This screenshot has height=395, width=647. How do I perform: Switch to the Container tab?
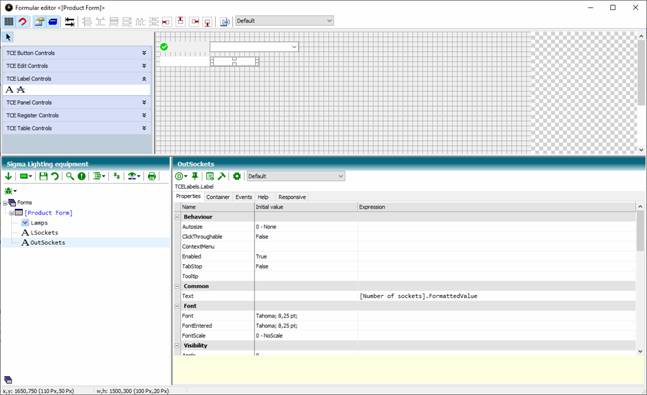click(x=218, y=197)
